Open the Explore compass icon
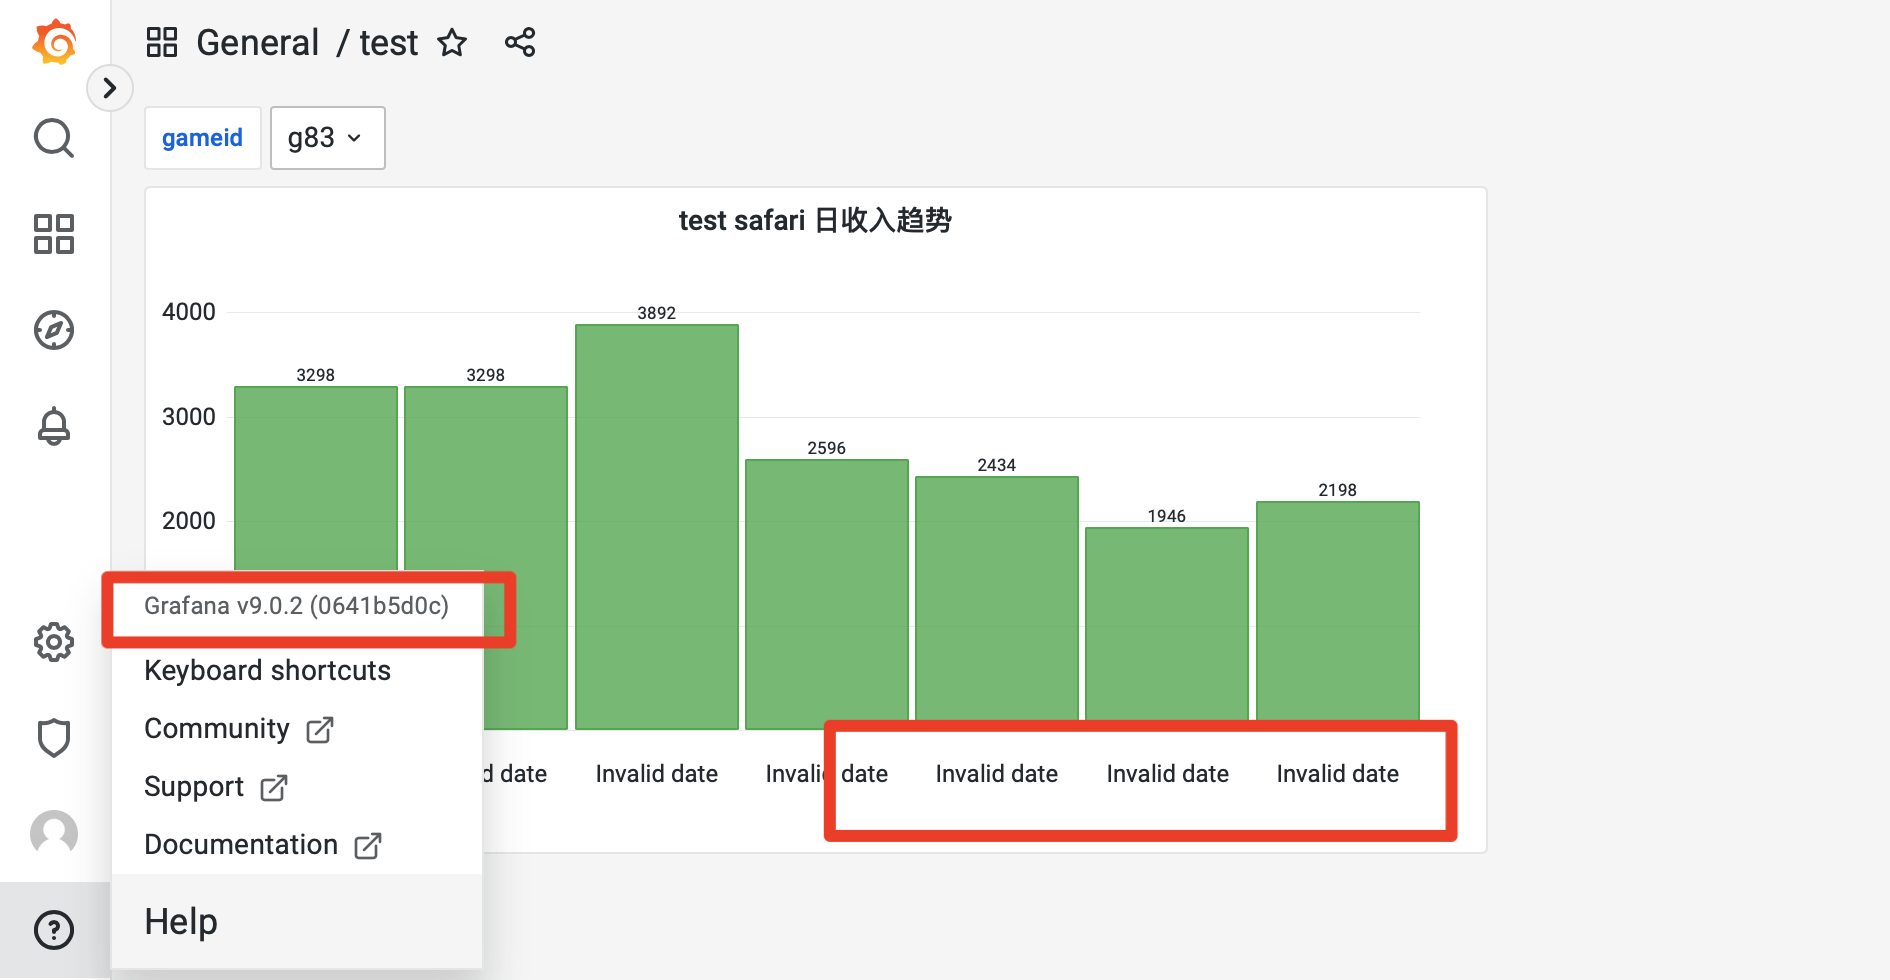 click(54, 330)
